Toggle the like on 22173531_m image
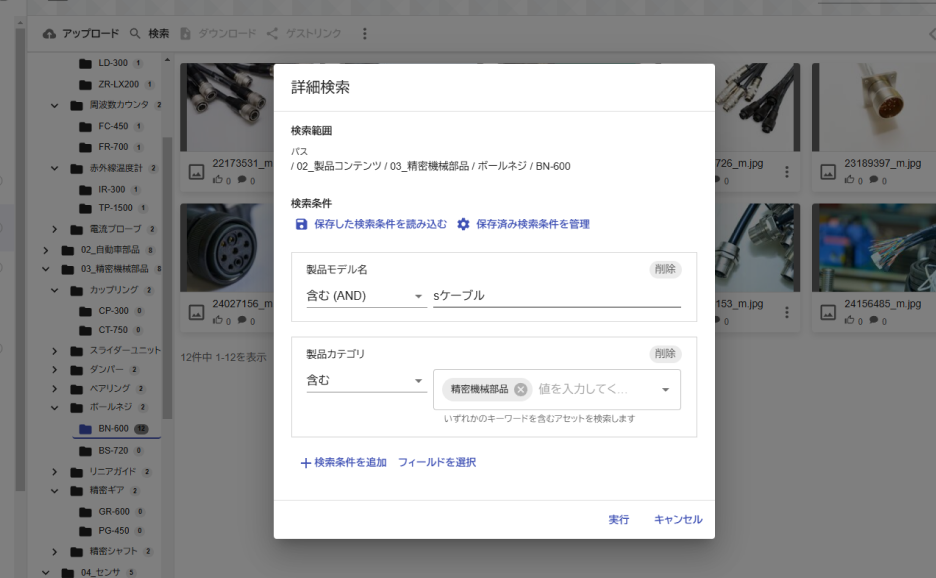Screen dimensions: 936x578 point(219,179)
